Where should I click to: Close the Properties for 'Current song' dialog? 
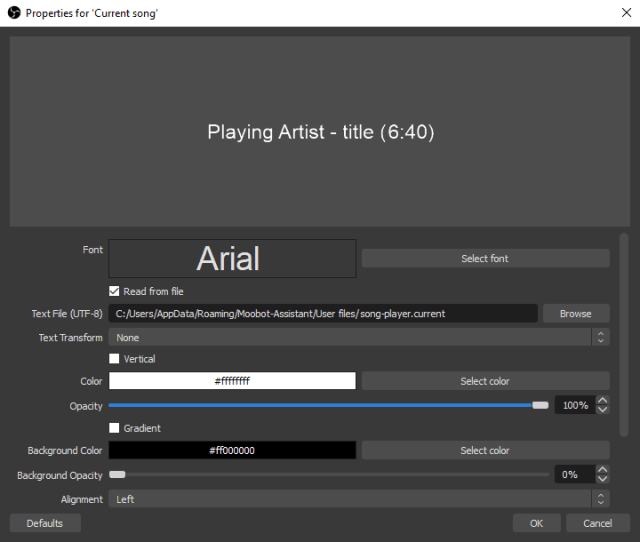coord(626,13)
